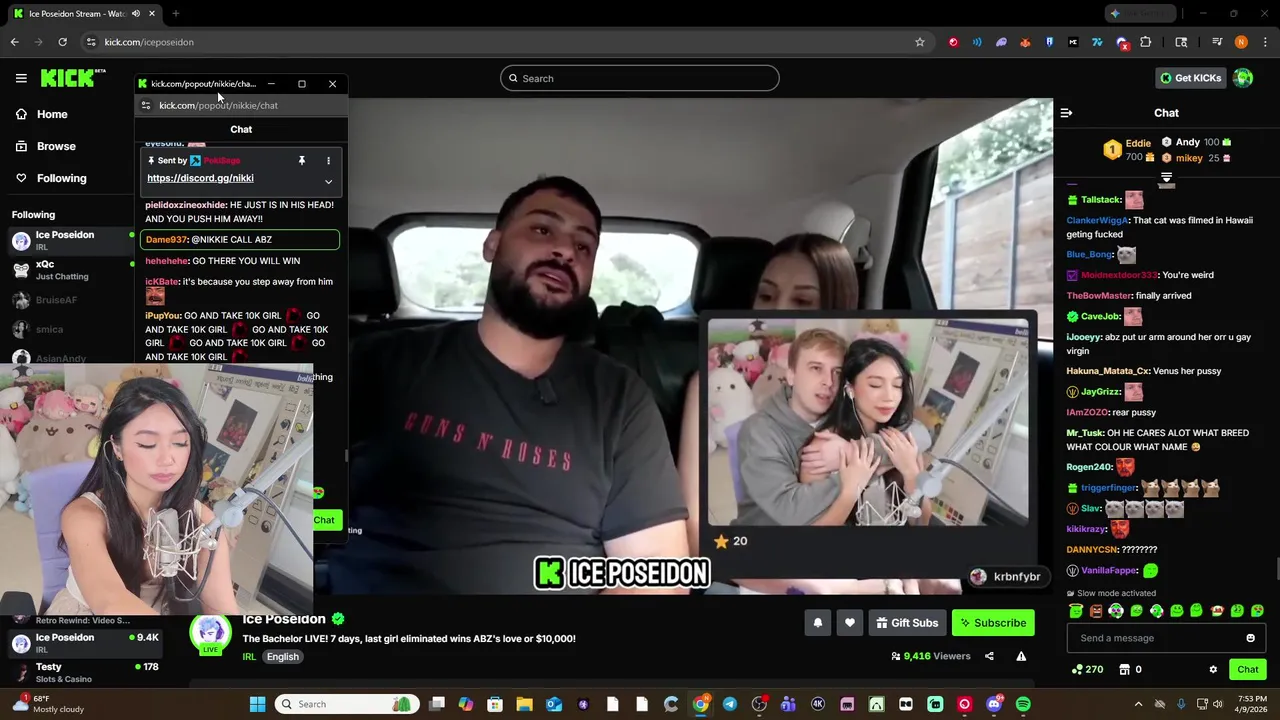Open Chrome extensions puzzle icon
The width and height of the screenshot is (1280, 720).
[1145, 42]
